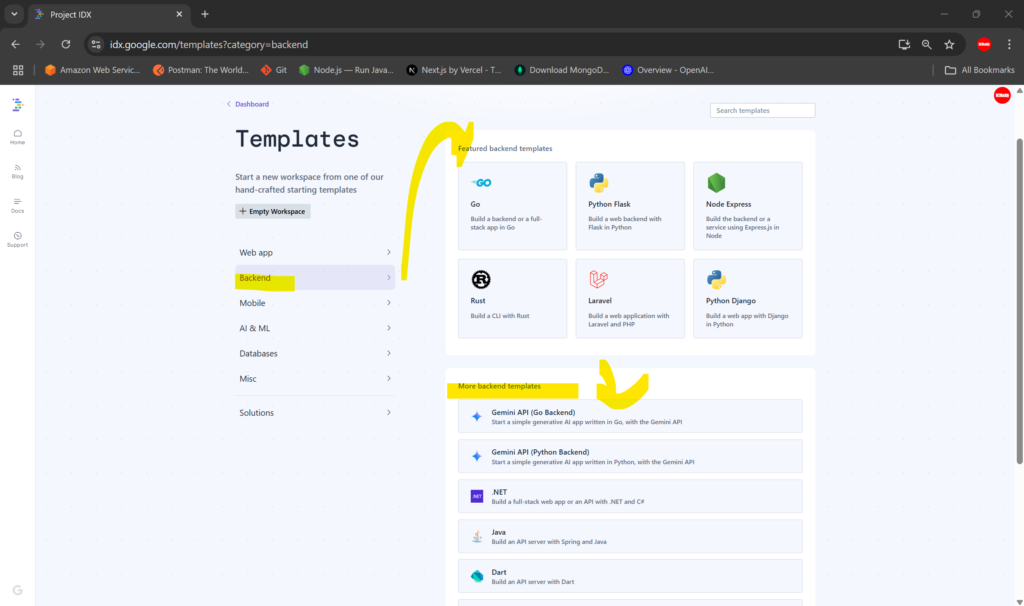Click the Node Express hexagon icon
This screenshot has width=1024, height=606.
pyautogui.click(x=716, y=183)
